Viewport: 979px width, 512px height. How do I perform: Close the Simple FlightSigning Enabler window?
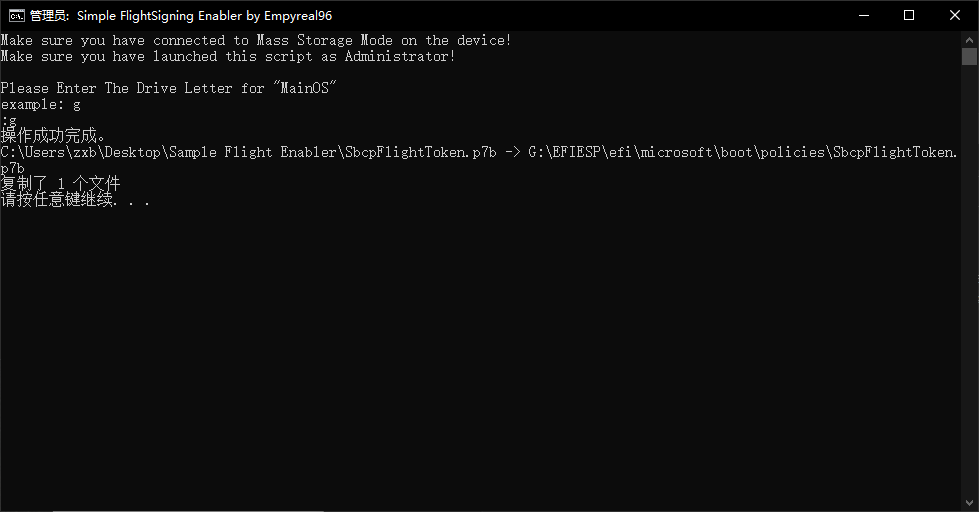955,16
